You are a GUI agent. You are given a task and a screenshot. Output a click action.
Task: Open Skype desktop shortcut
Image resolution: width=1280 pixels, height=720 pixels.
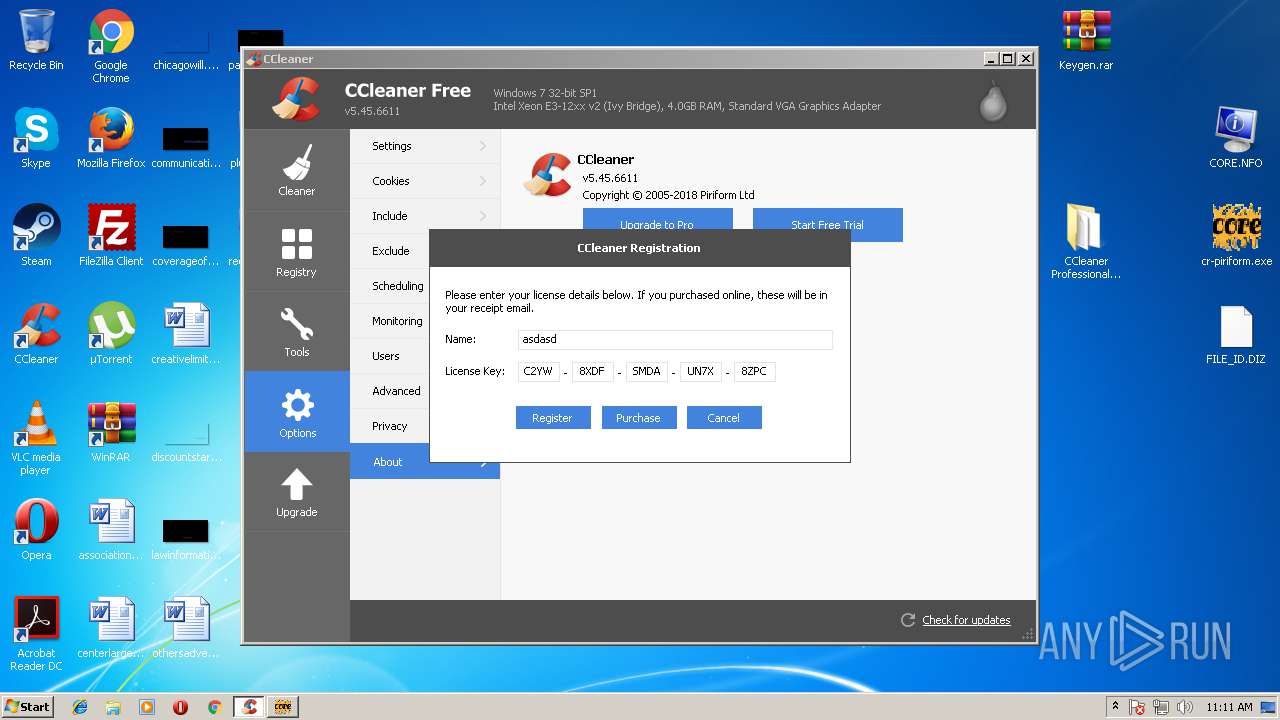[x=36, y=138]
